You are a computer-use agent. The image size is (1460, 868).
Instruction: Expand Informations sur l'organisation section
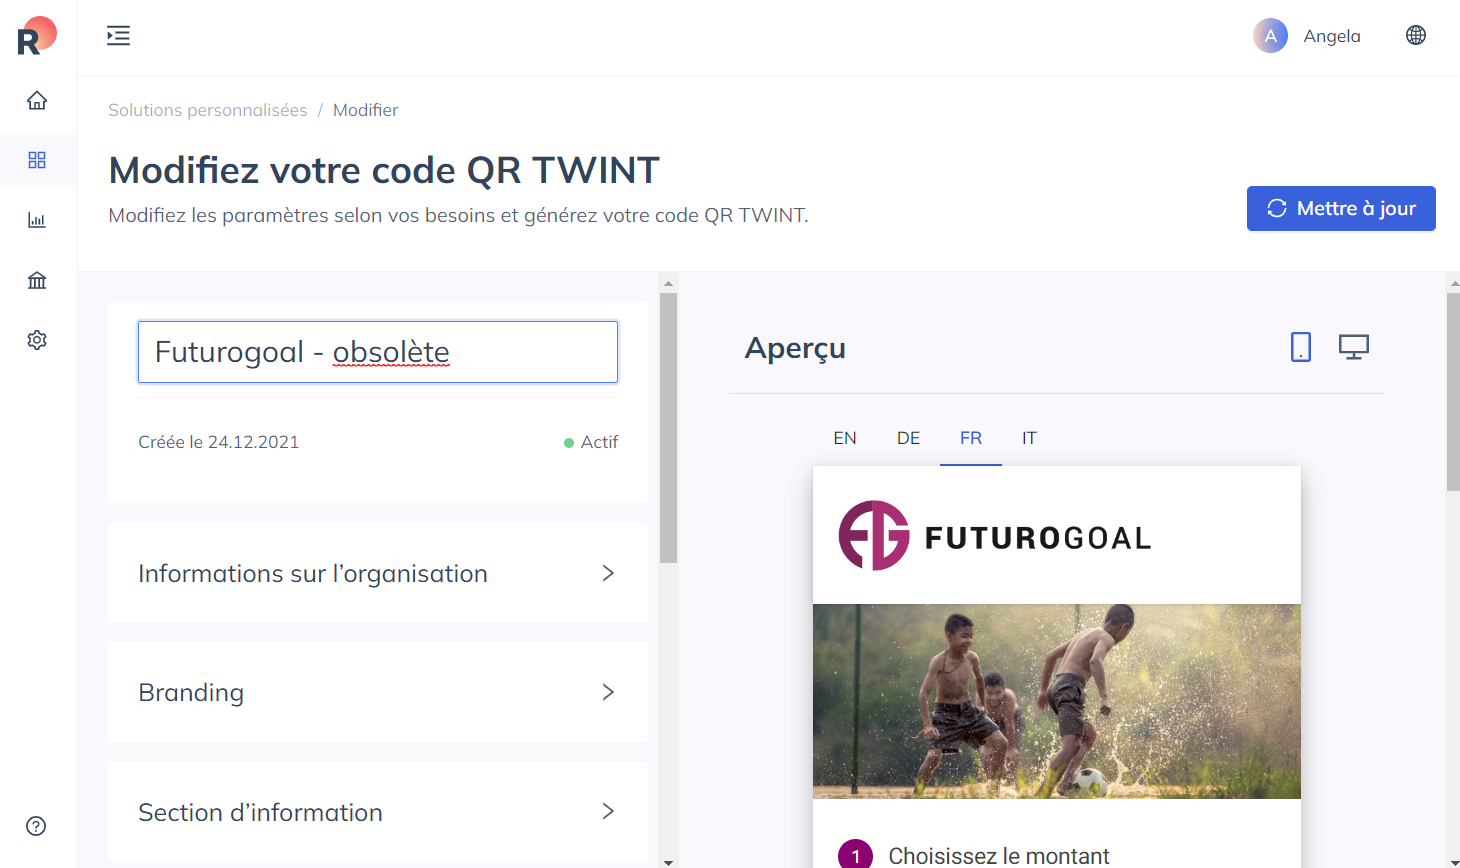tap(378, 573)
